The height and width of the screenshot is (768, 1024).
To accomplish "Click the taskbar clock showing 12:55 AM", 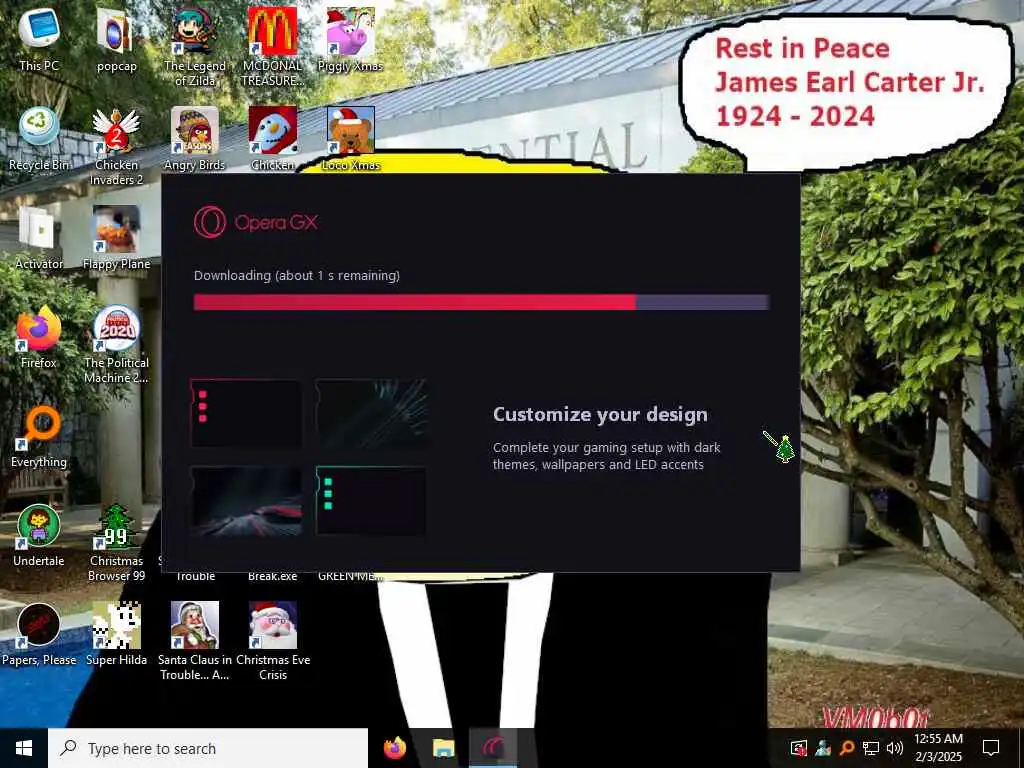I will [938, 748].
